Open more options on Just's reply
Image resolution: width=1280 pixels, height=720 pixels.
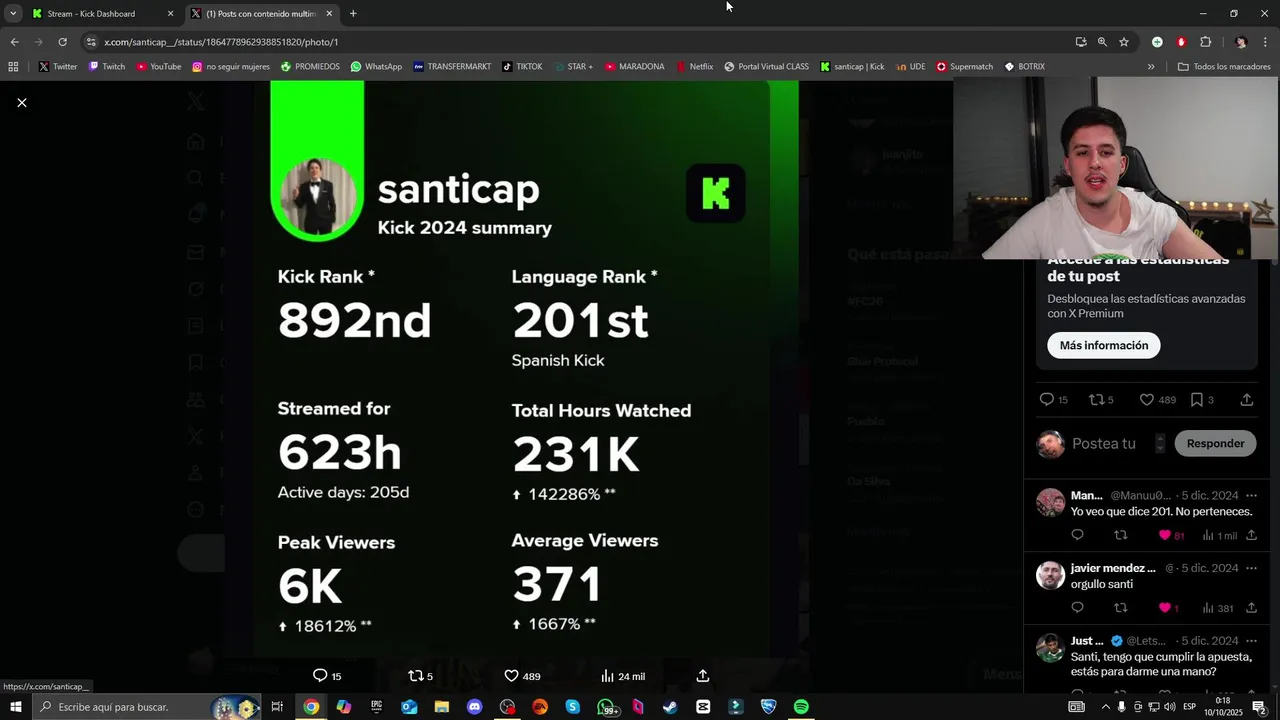1251,641
